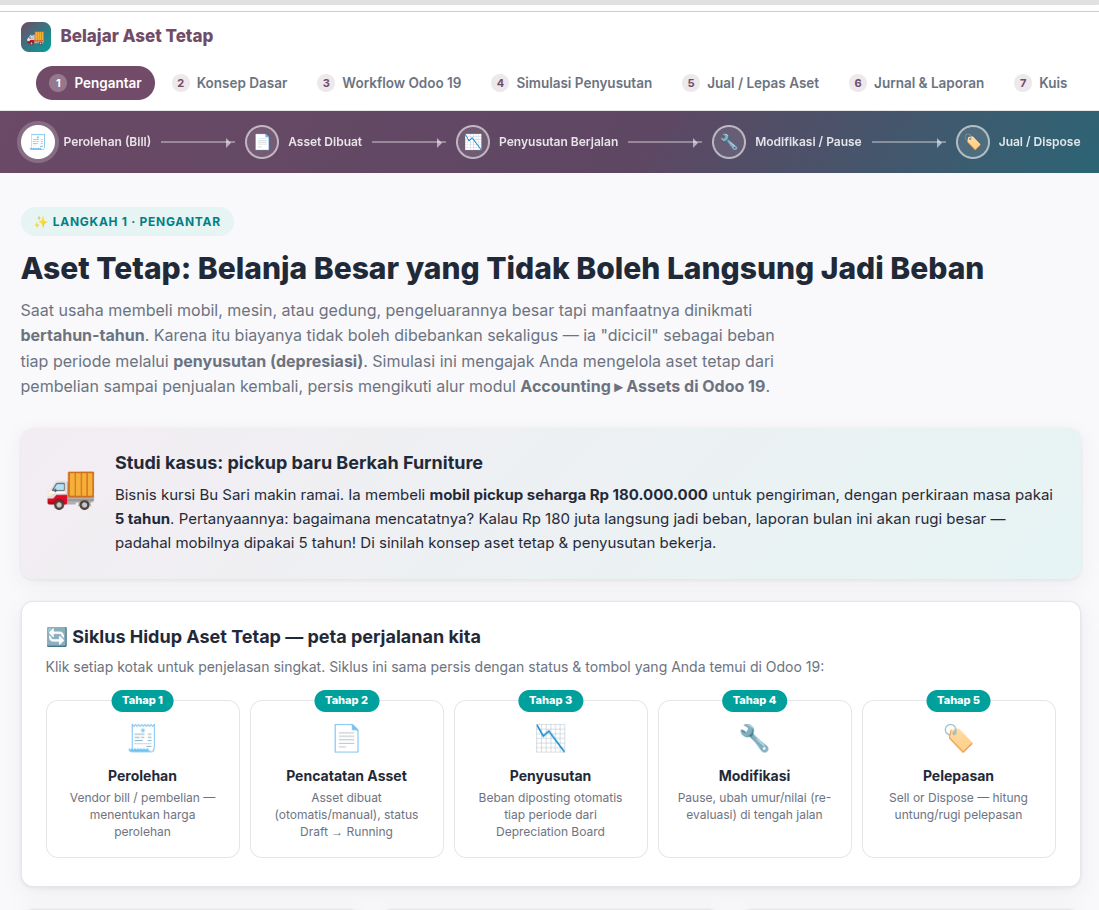Viewport: 1099px width, 910px height.
Task: Click the 'Klik setiap kotak untuk penjelasan' instruction
Action: pyautogui.click(x=435, y=667)
